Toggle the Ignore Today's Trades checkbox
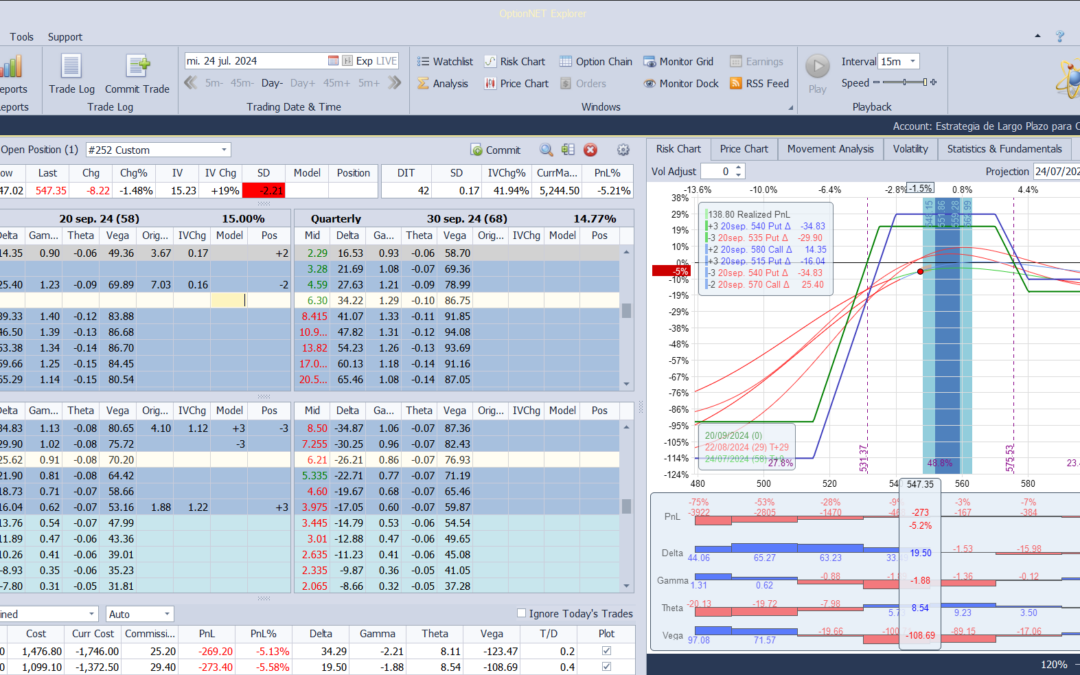The height and width of the screenshot is (675, 1080). click(x=521, y=613)
